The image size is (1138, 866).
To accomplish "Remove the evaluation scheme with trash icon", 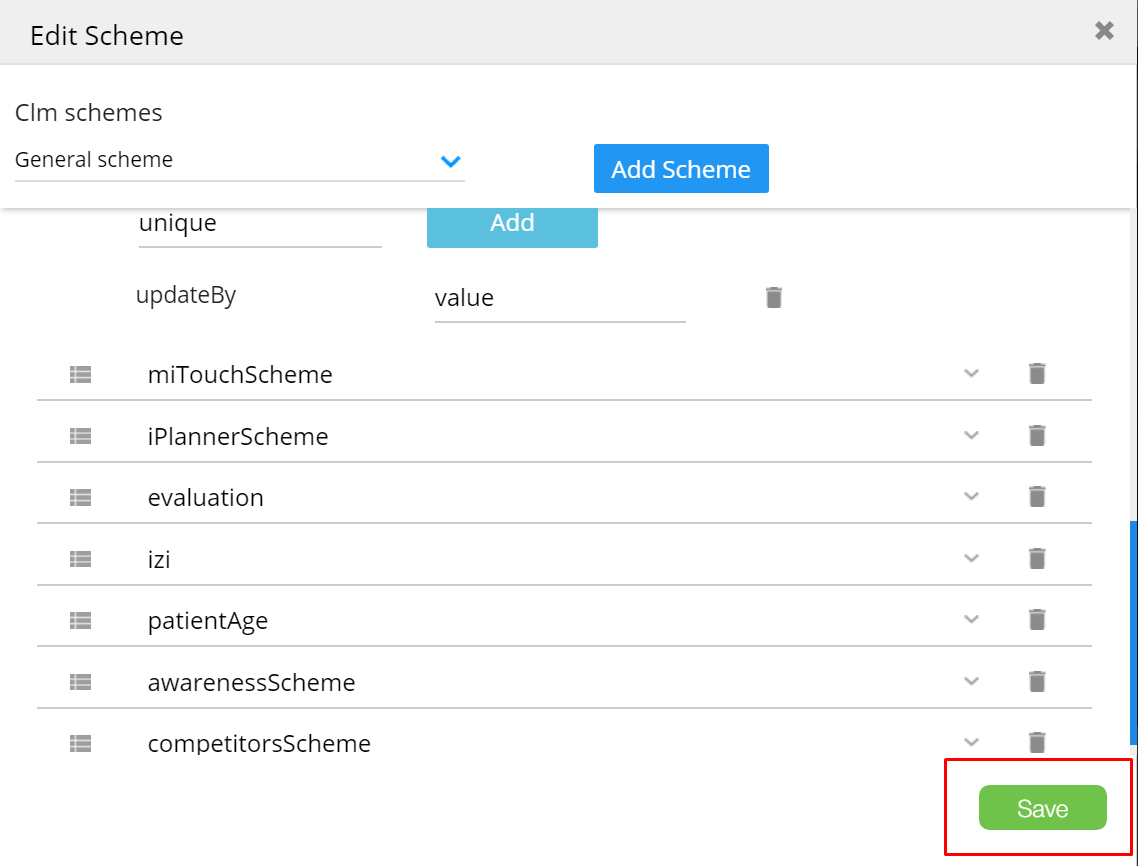I will pyautogui.click(x=1037, y=497).
